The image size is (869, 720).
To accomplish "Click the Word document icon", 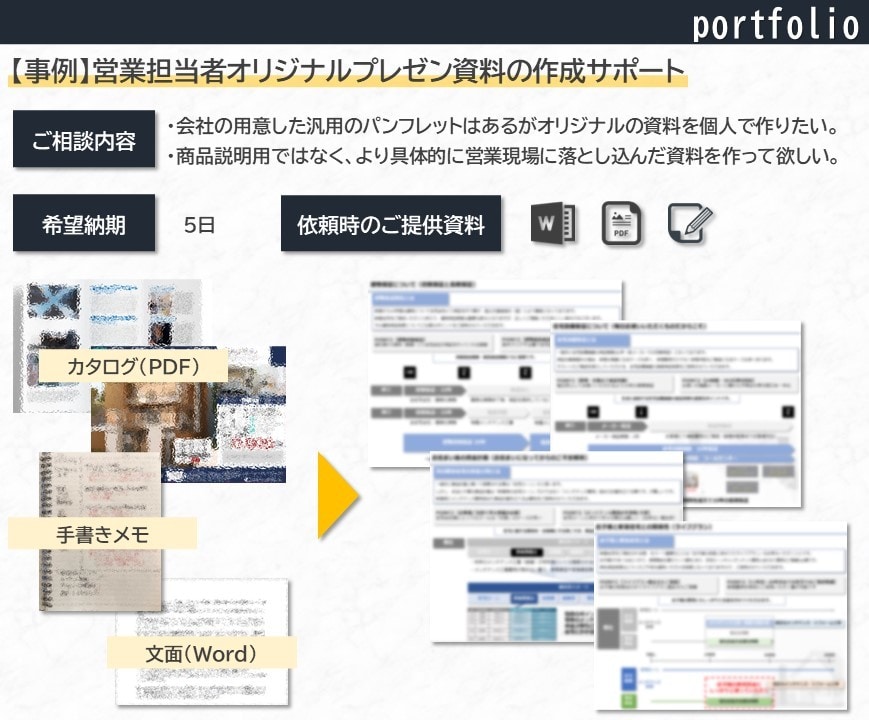I will (553, 223).
